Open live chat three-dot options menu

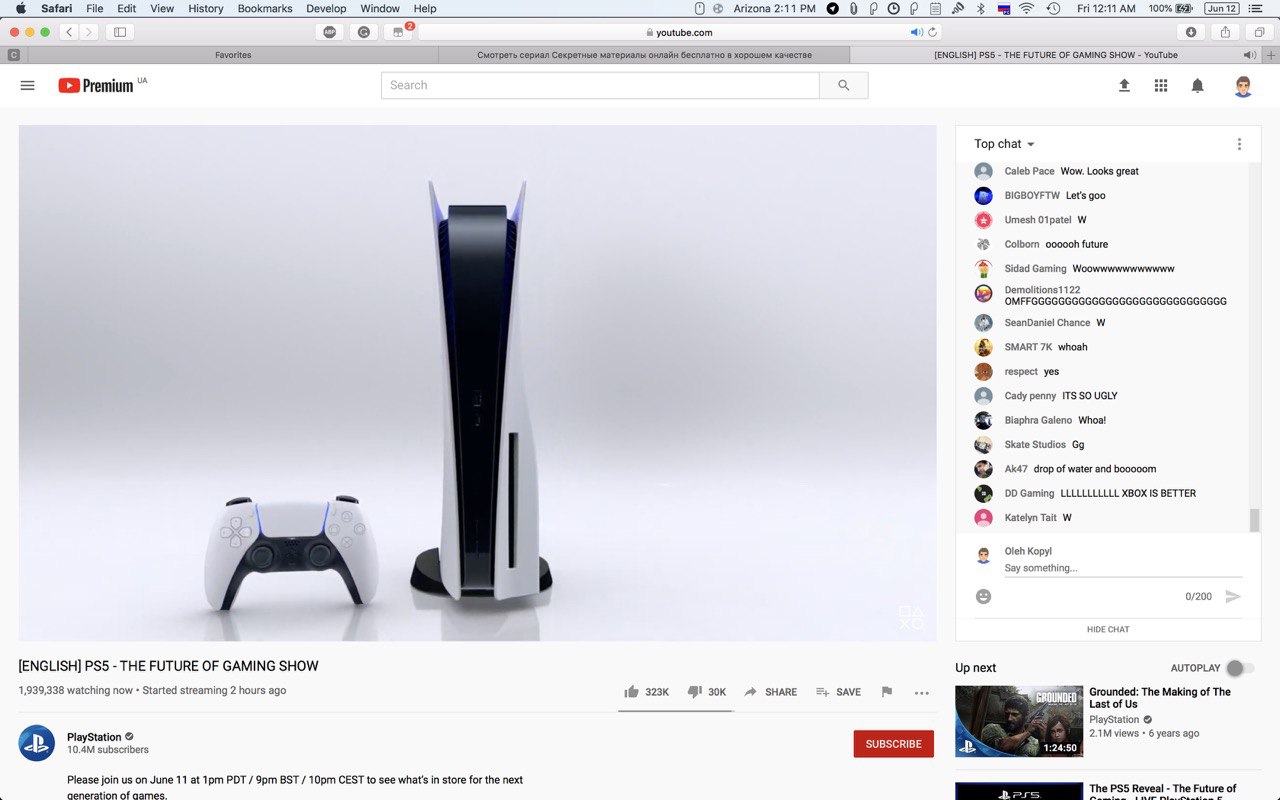pyautogui.click(x=1239, y=144)
